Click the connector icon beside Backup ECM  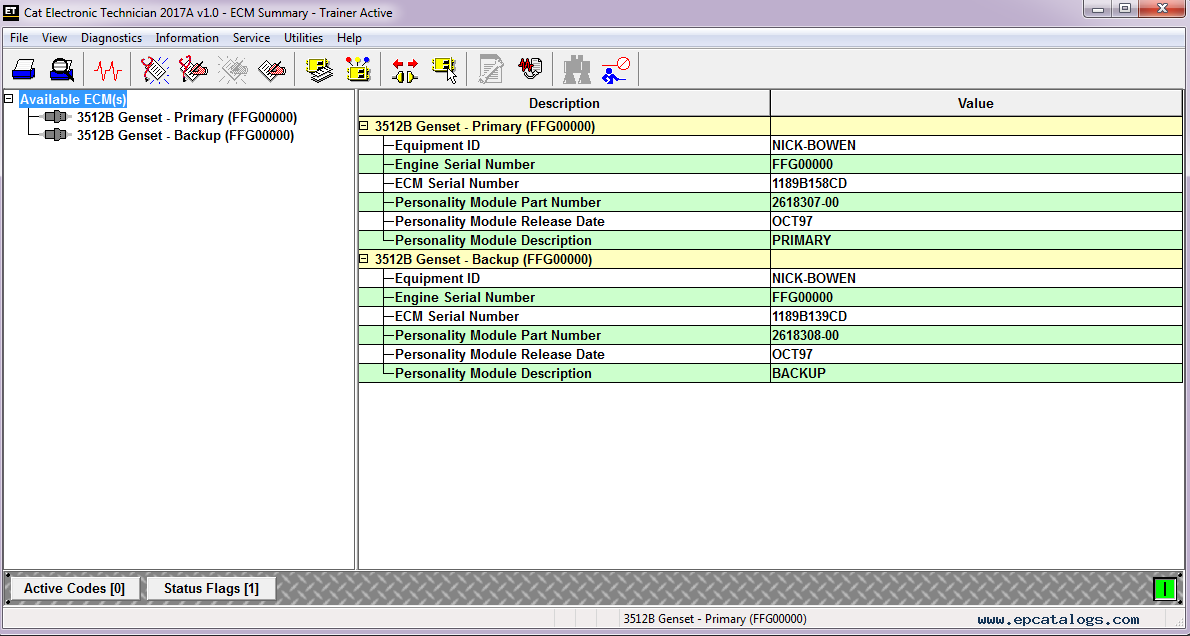pyautogui.click(x=58, y=135)
